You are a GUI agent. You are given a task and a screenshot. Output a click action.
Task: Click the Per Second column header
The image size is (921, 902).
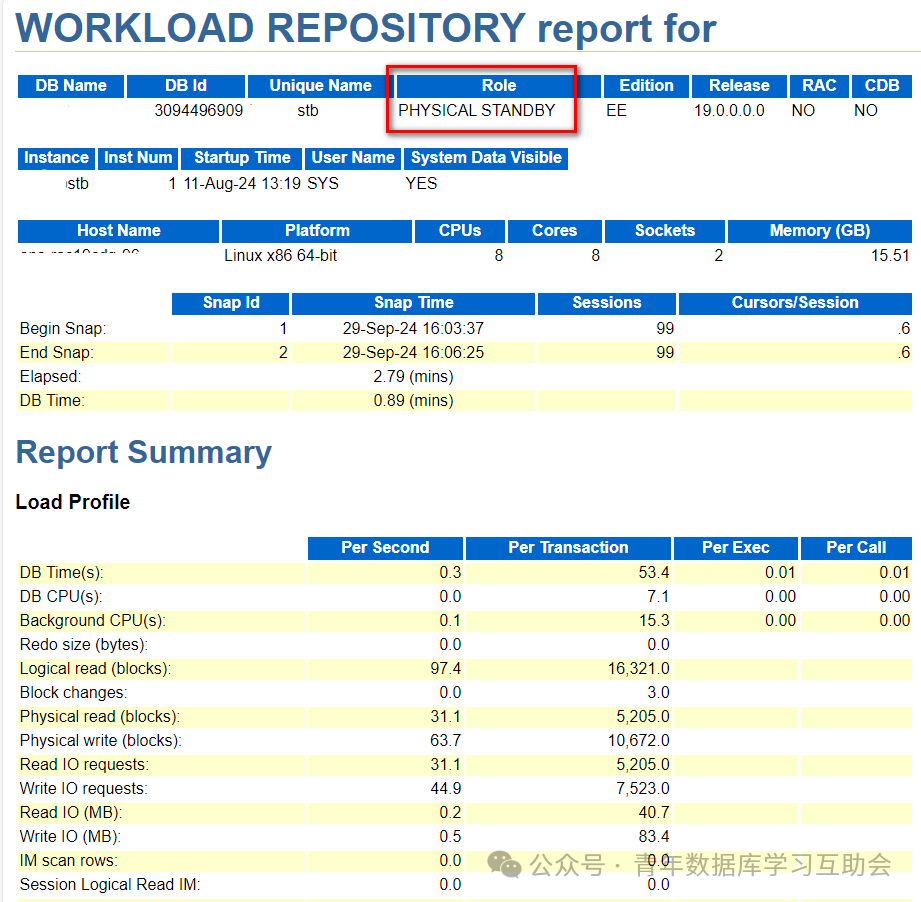(385, 548)
